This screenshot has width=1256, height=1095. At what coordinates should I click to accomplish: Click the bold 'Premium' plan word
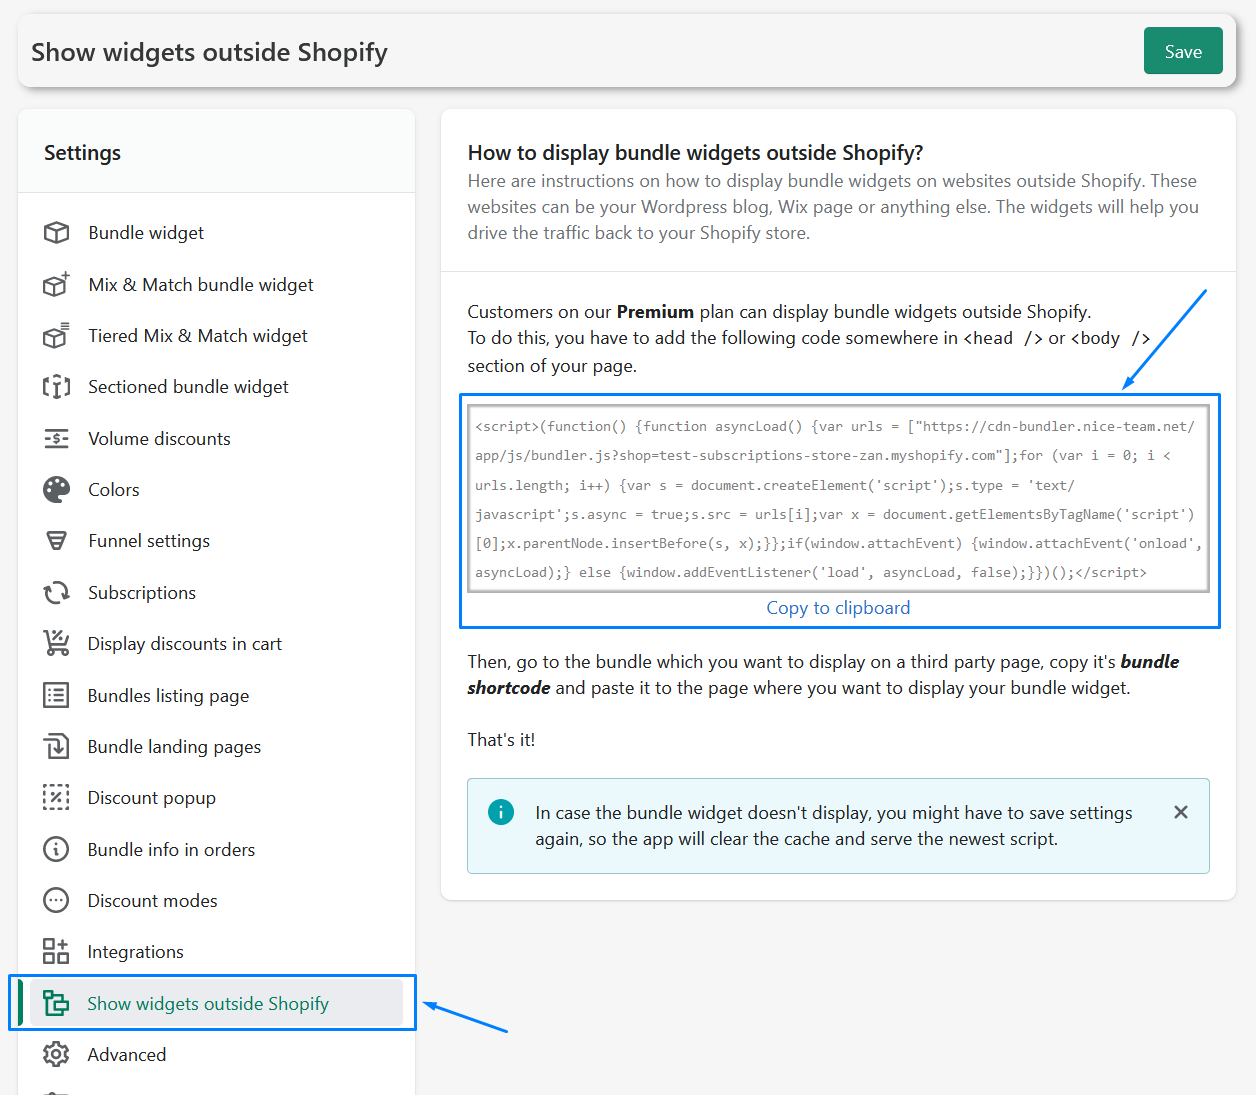[x=655, y=312]
